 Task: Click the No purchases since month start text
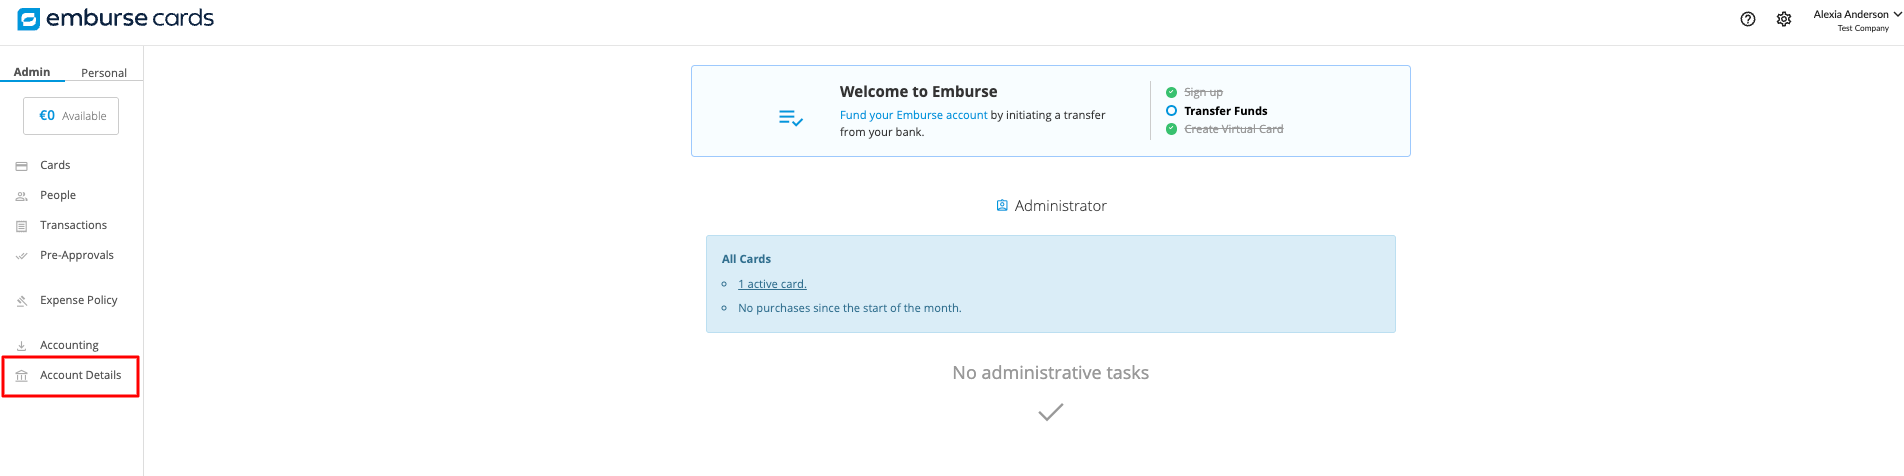849,308
